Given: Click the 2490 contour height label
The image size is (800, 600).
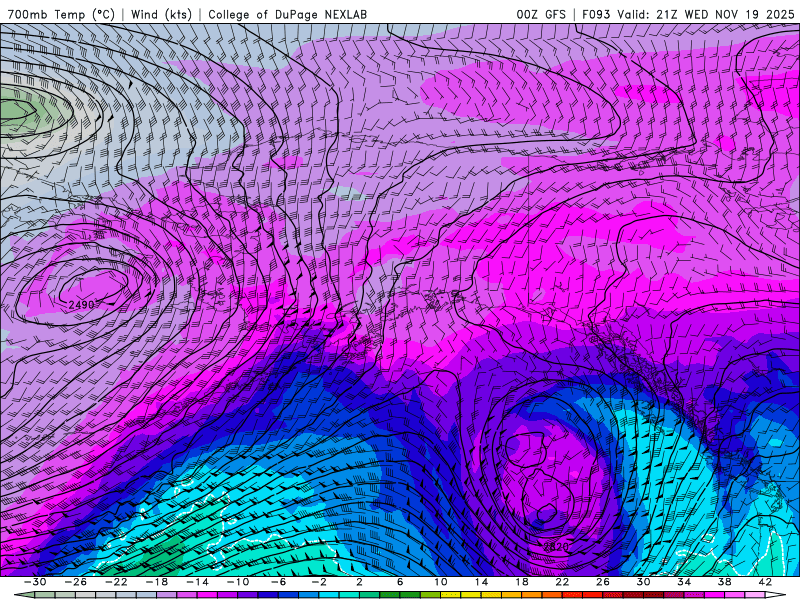Looking at the screenshot, I should 82,305.
